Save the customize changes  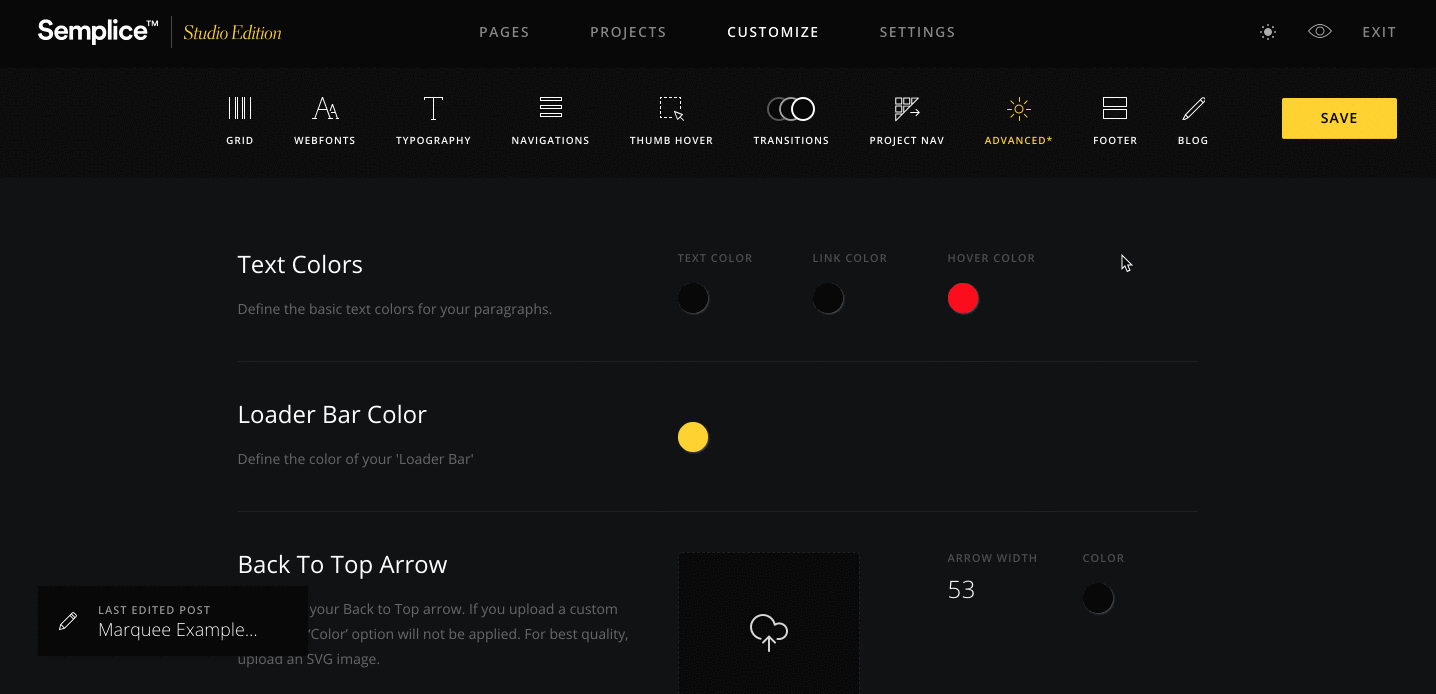tap(1339, 118)
